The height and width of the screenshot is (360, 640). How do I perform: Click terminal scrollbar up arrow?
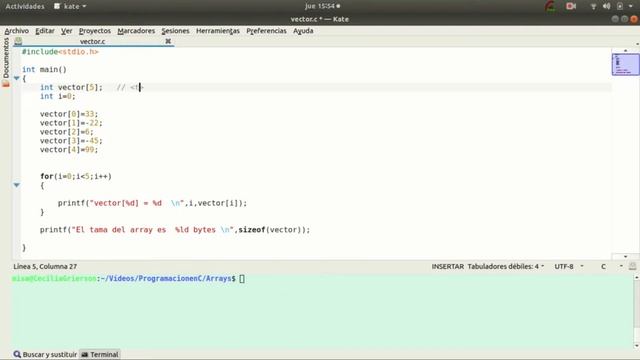click(636, 278)
